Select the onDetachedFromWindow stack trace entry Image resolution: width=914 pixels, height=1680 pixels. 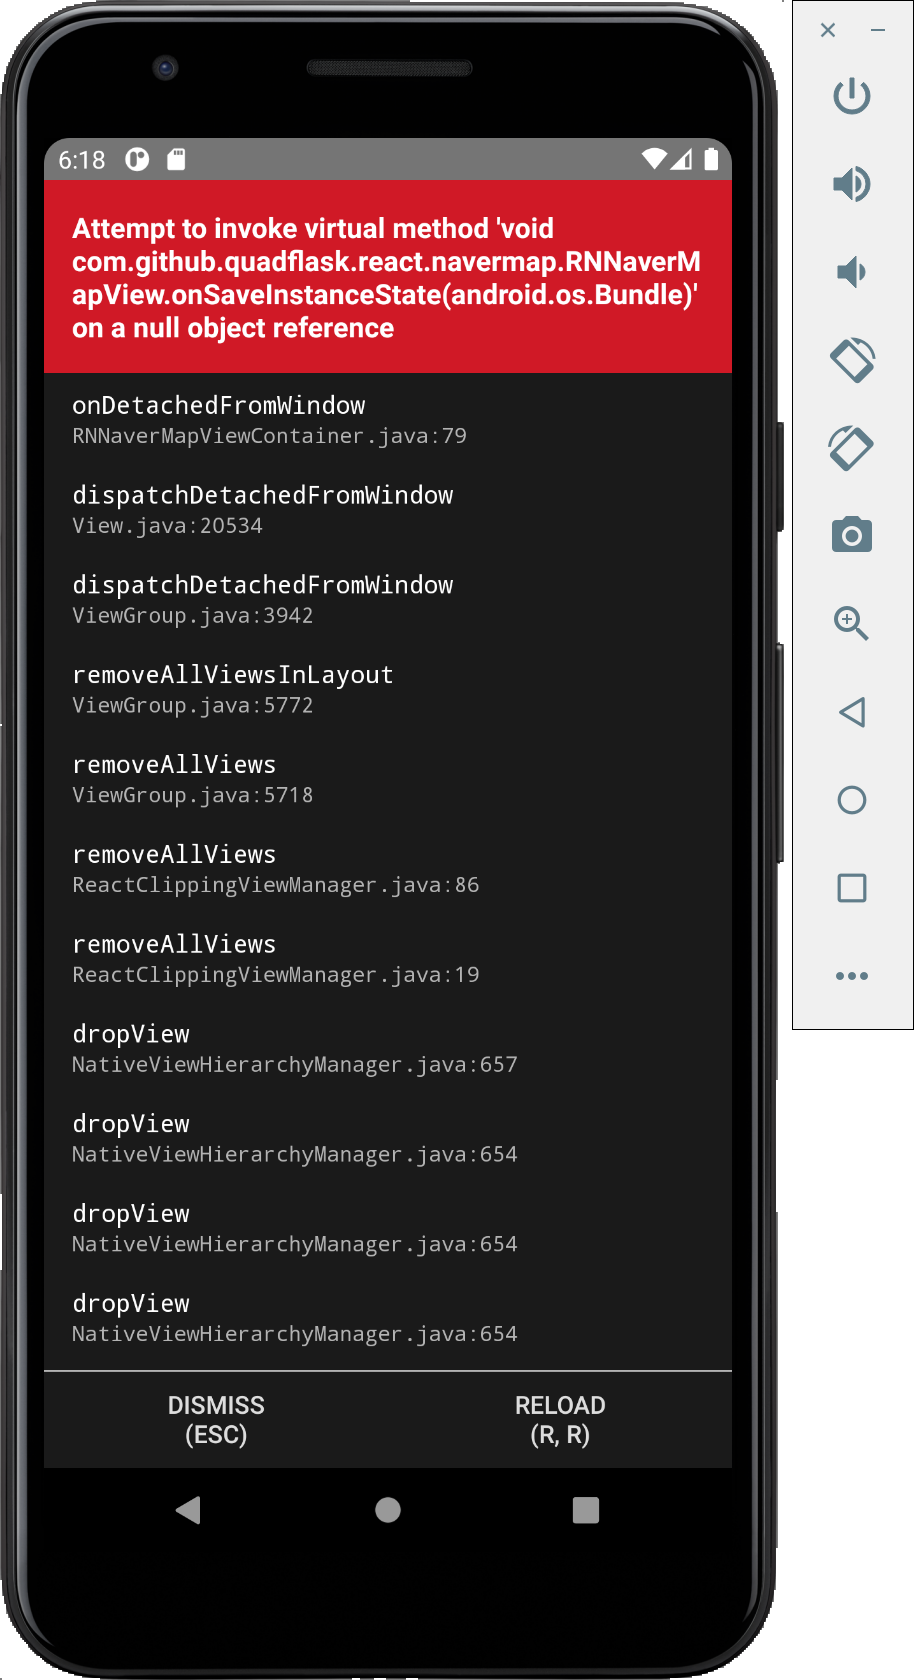click(x=218, y=405)
